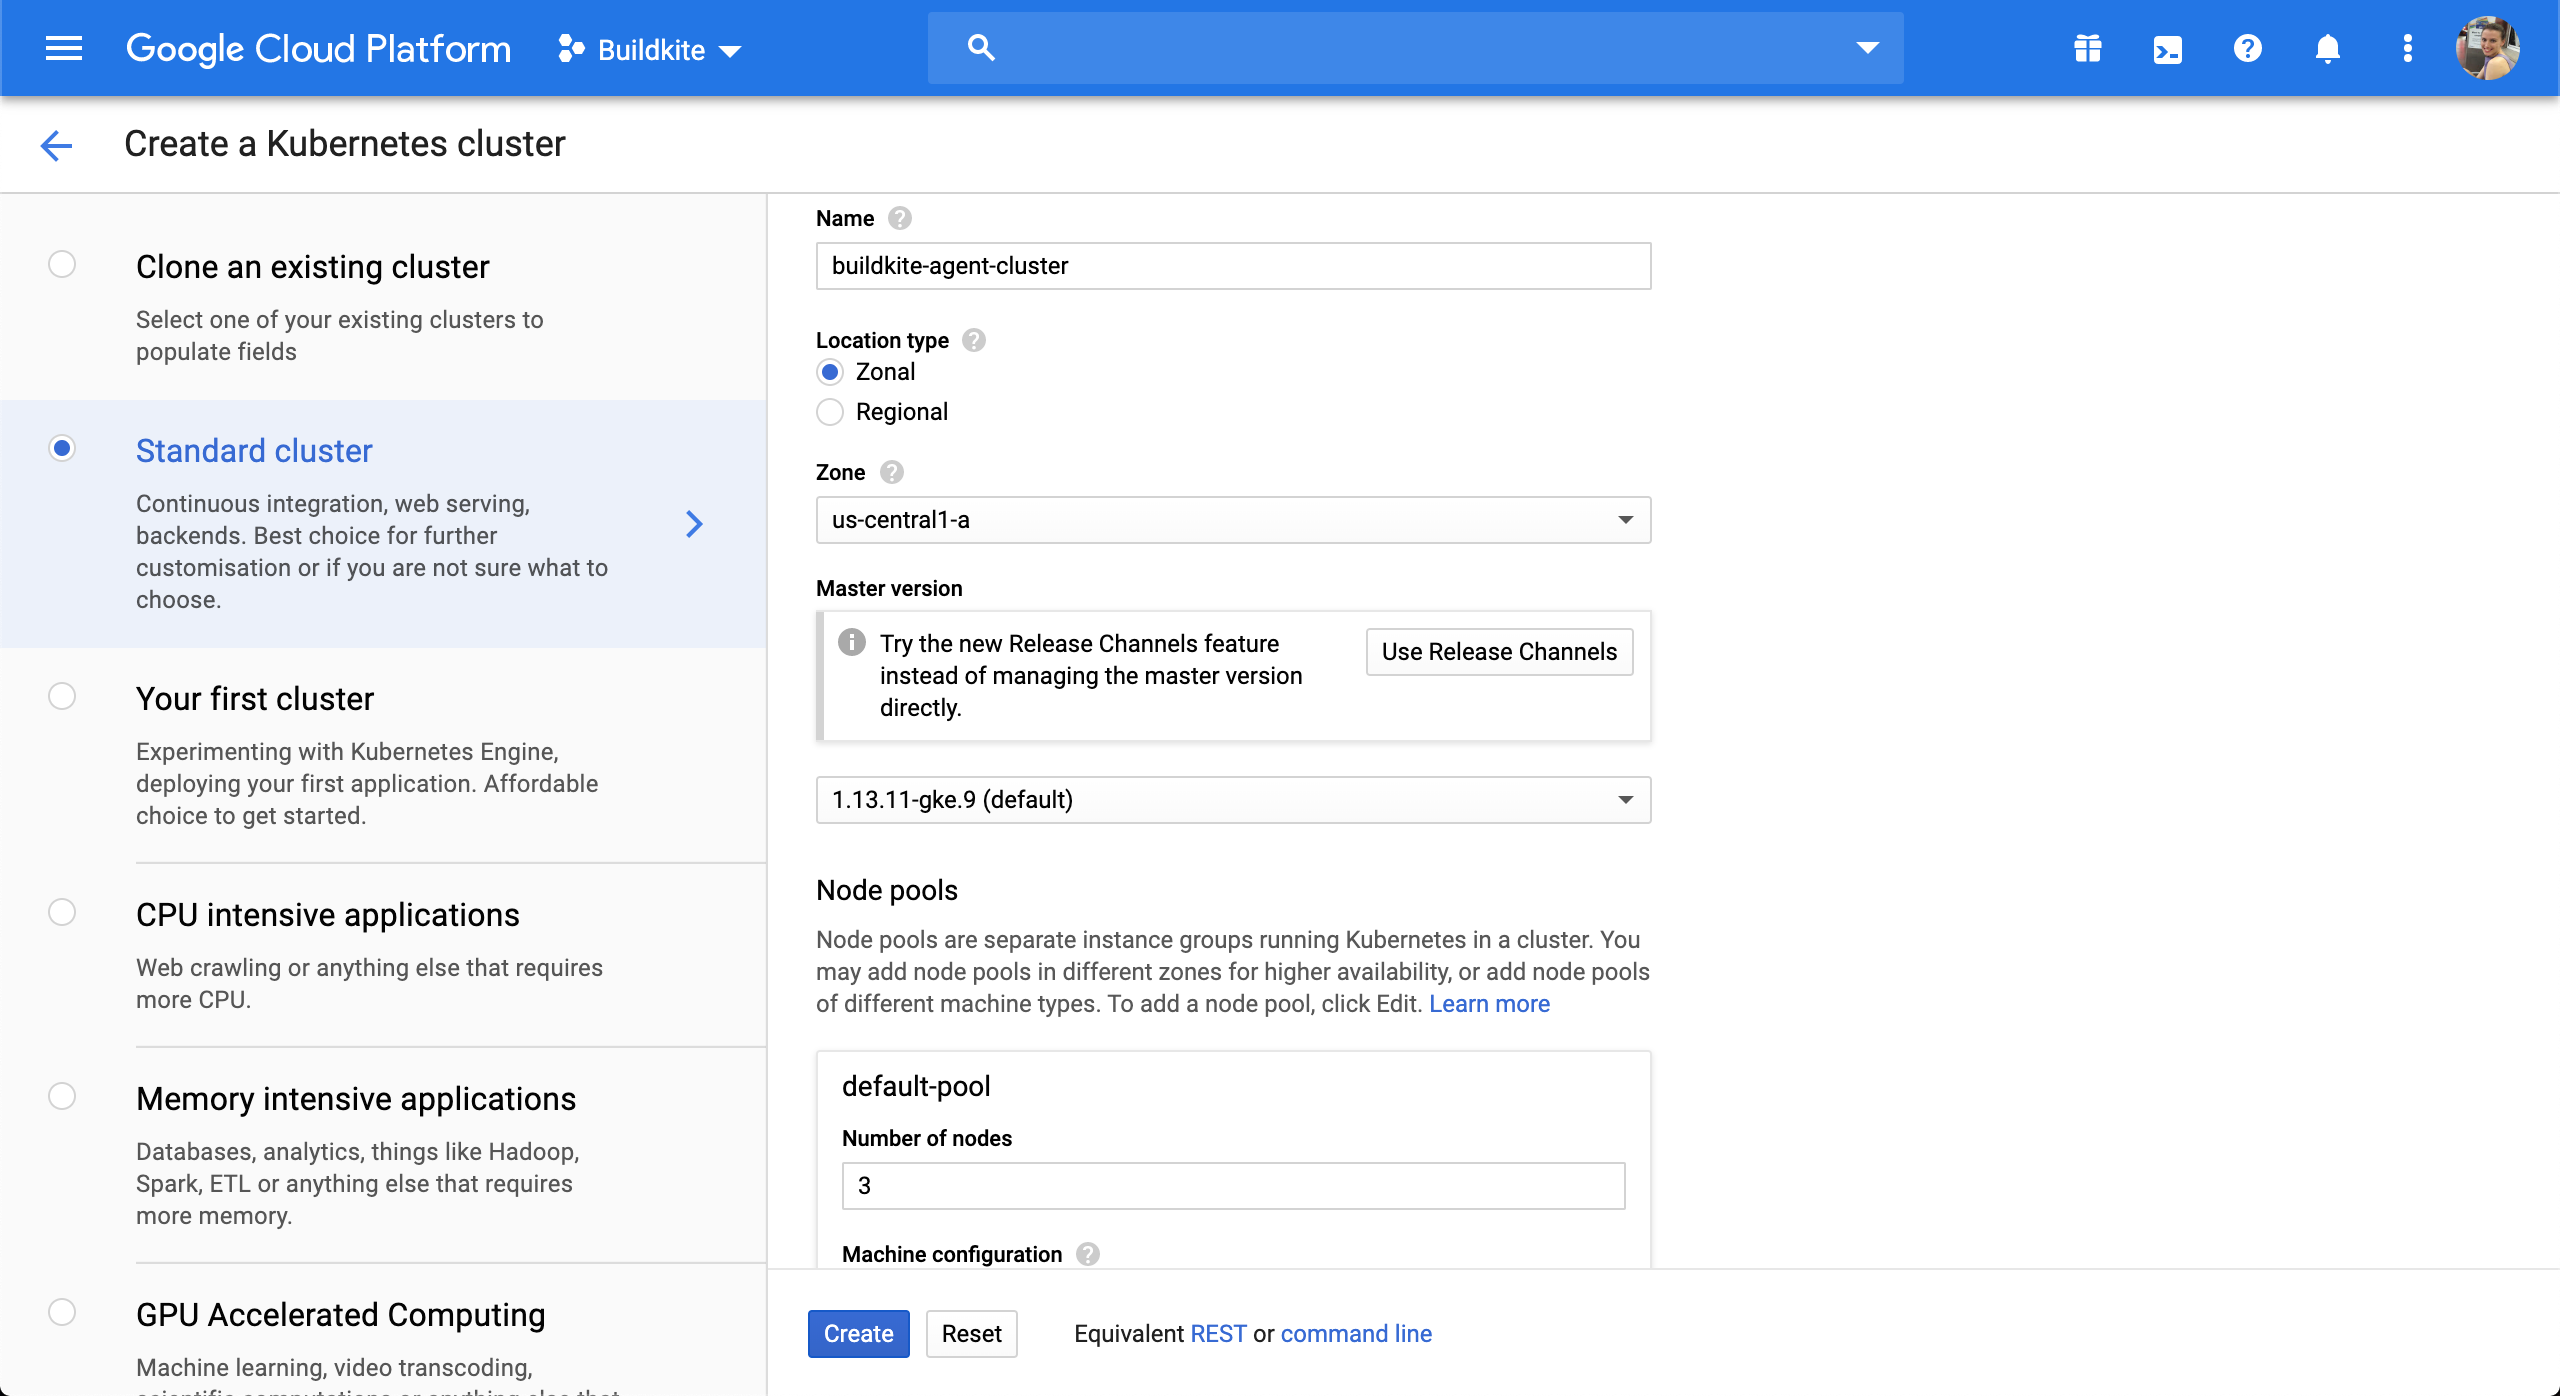
Task: Click help icon next to Name
Action: (x=899, y=218)
